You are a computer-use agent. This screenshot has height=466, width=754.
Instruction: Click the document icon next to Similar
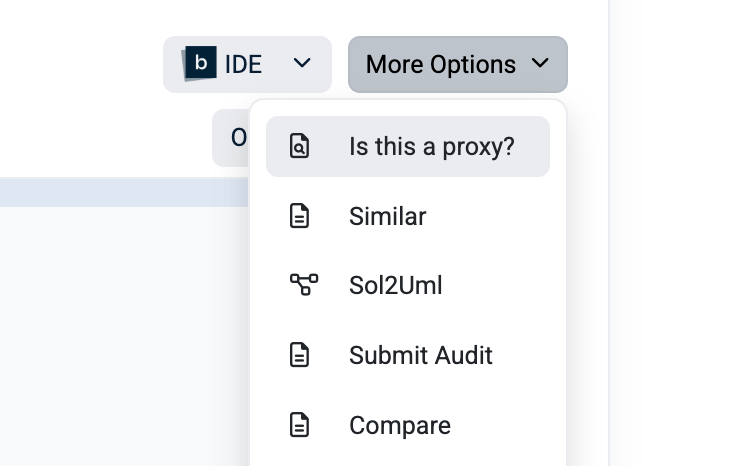click(x=299, y=216)
